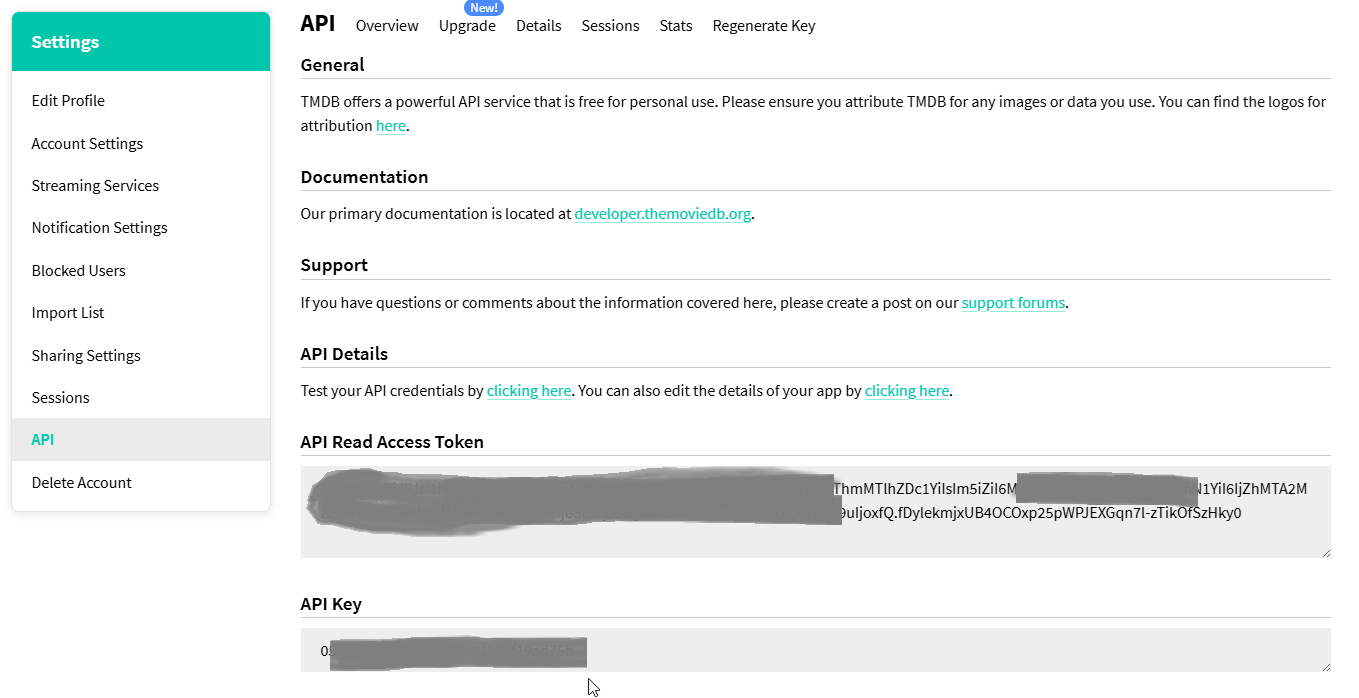The height and width of the screenshot is (698, 1359).
Task: Click the 'General' section heading
Action: click(x=333, y=65)
